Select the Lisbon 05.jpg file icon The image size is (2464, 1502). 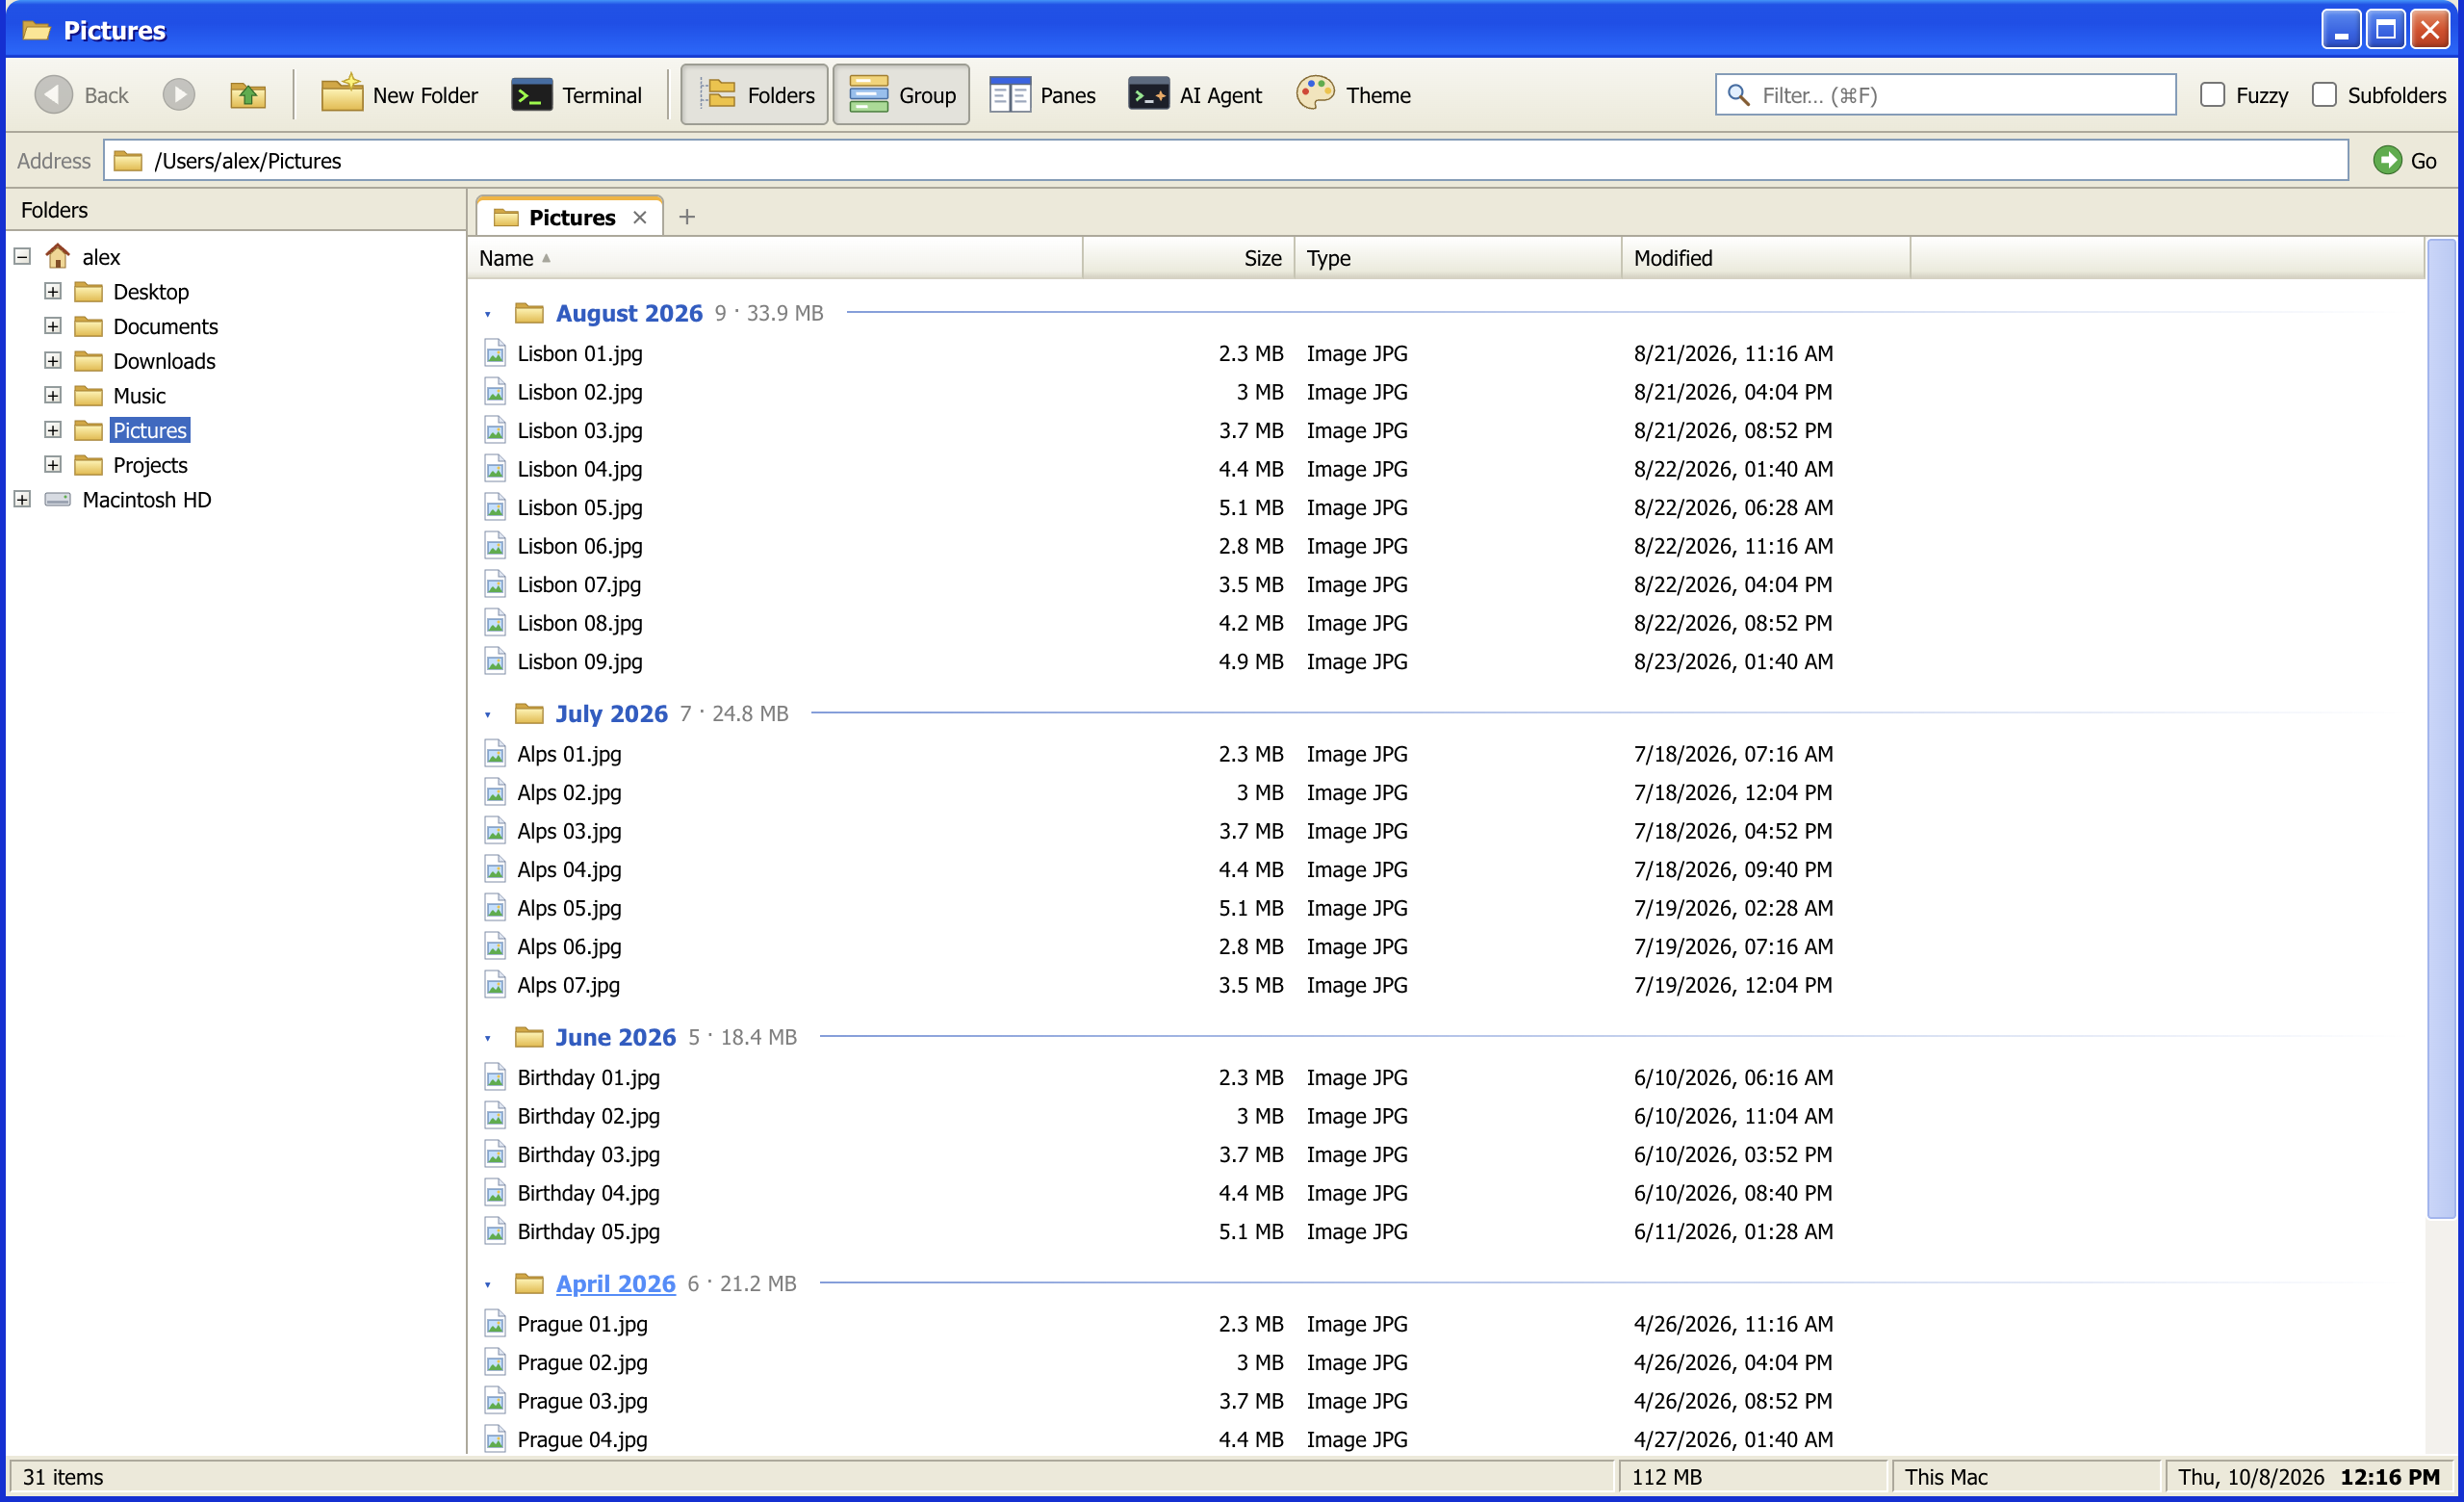point(495,507)
